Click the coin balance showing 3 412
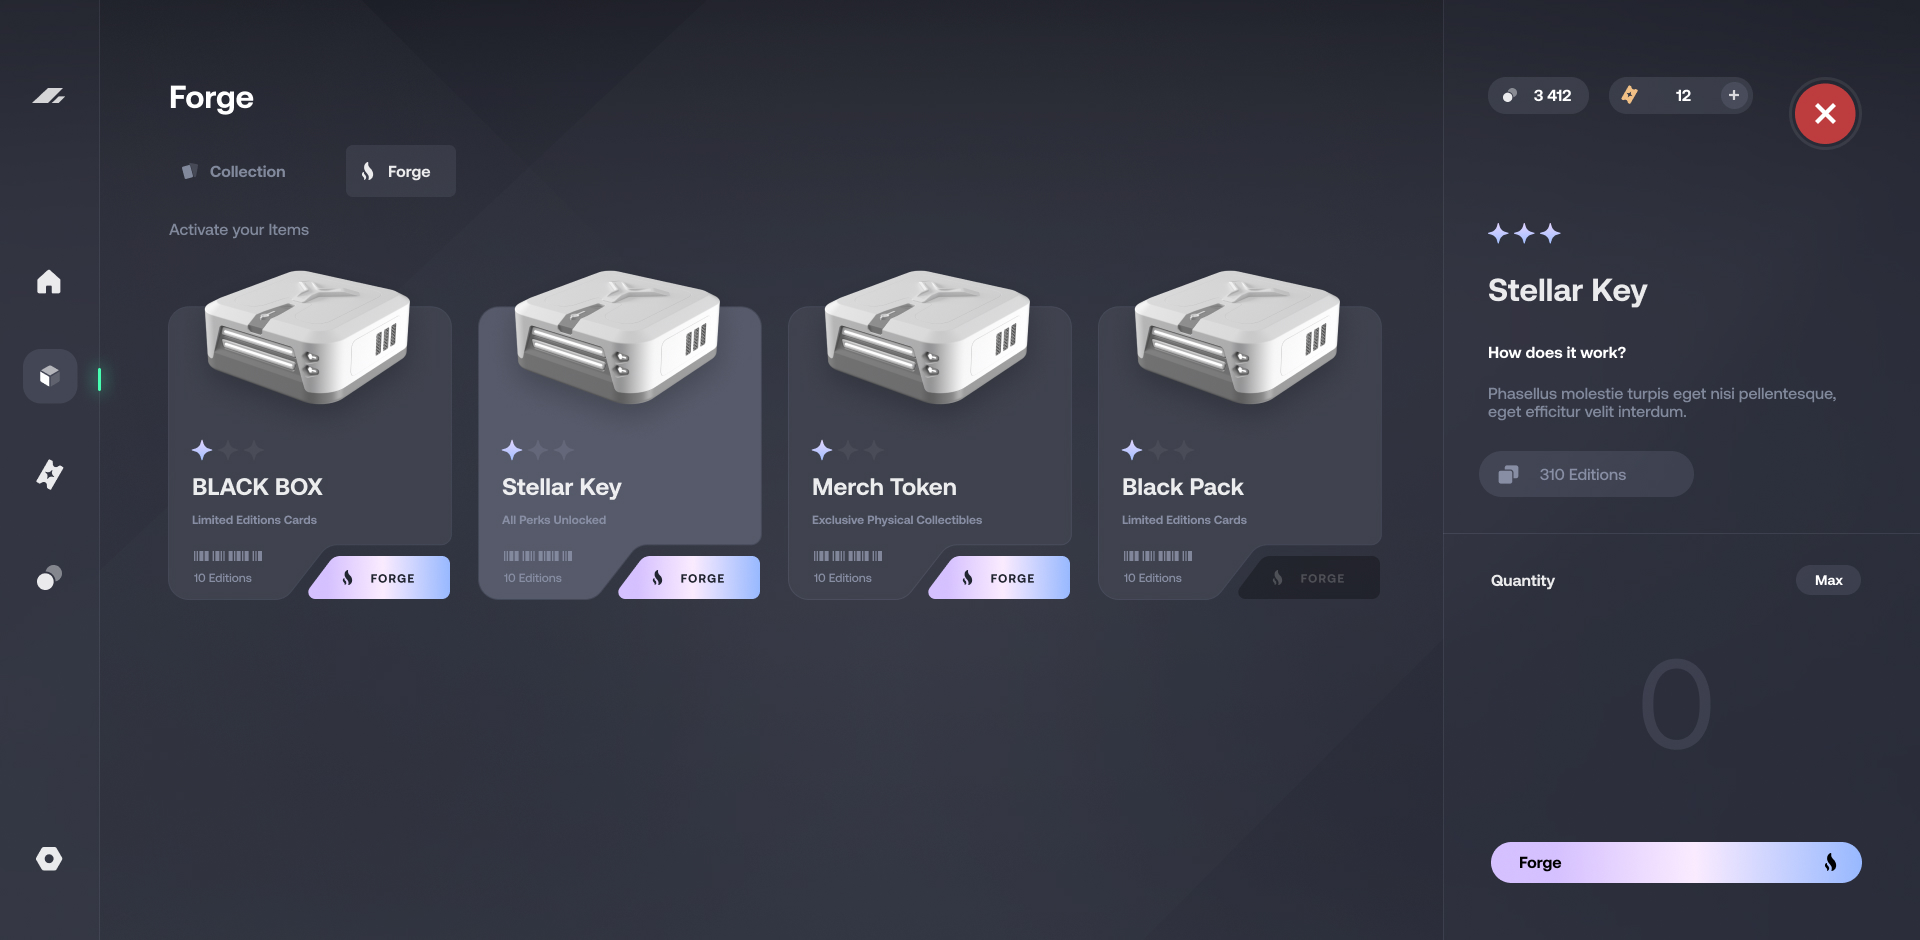Image resolution: width=1920 pixels, height=940 pixels. tap(1538, 95)
